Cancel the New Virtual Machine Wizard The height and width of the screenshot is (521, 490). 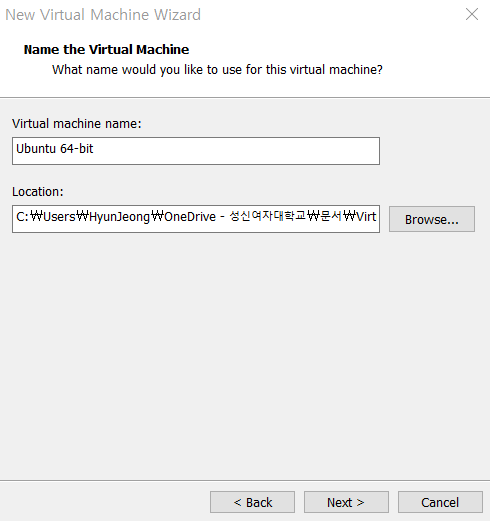point(440,502)
